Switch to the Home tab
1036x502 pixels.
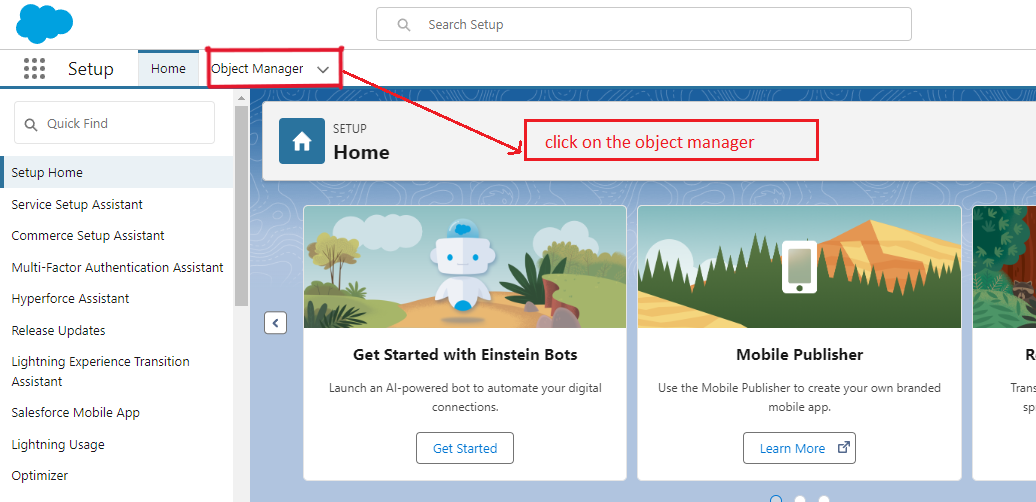click(x=168, y=69)
